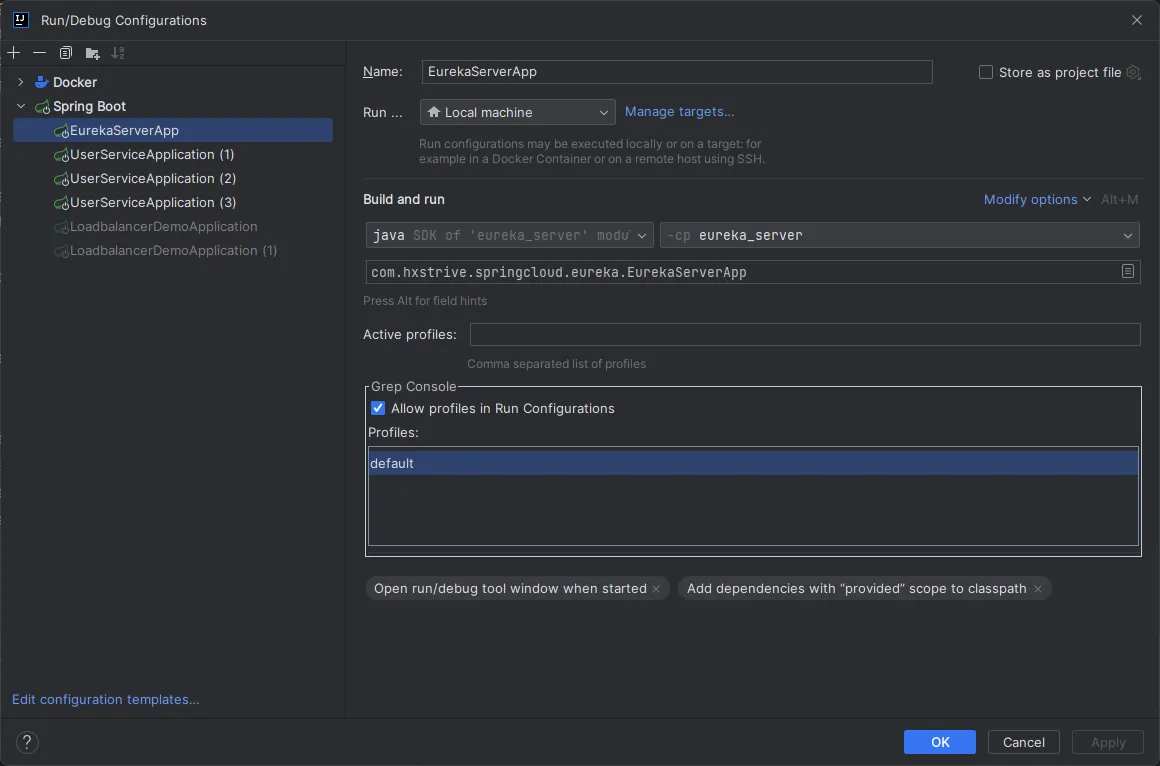Expand the Docker tree node
The image size is (1160, 766).
coord(20,82)
